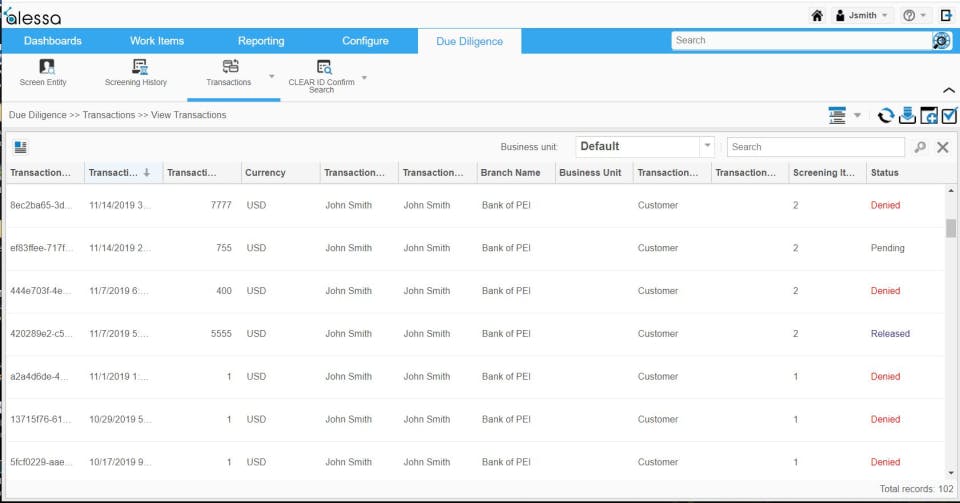Click the logout icon at top right
The width and height of the screenshot is (960, 503).
(x=947, y=15)
